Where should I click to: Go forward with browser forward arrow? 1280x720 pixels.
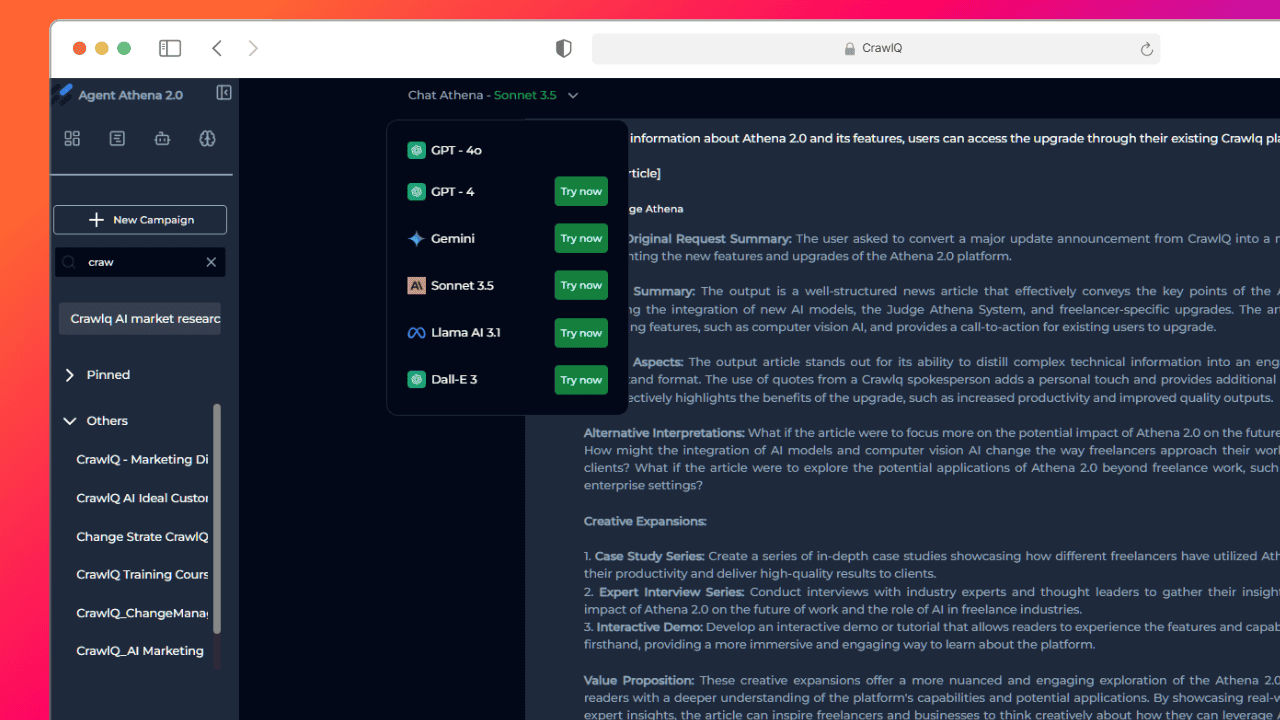[x=253, y=48]
